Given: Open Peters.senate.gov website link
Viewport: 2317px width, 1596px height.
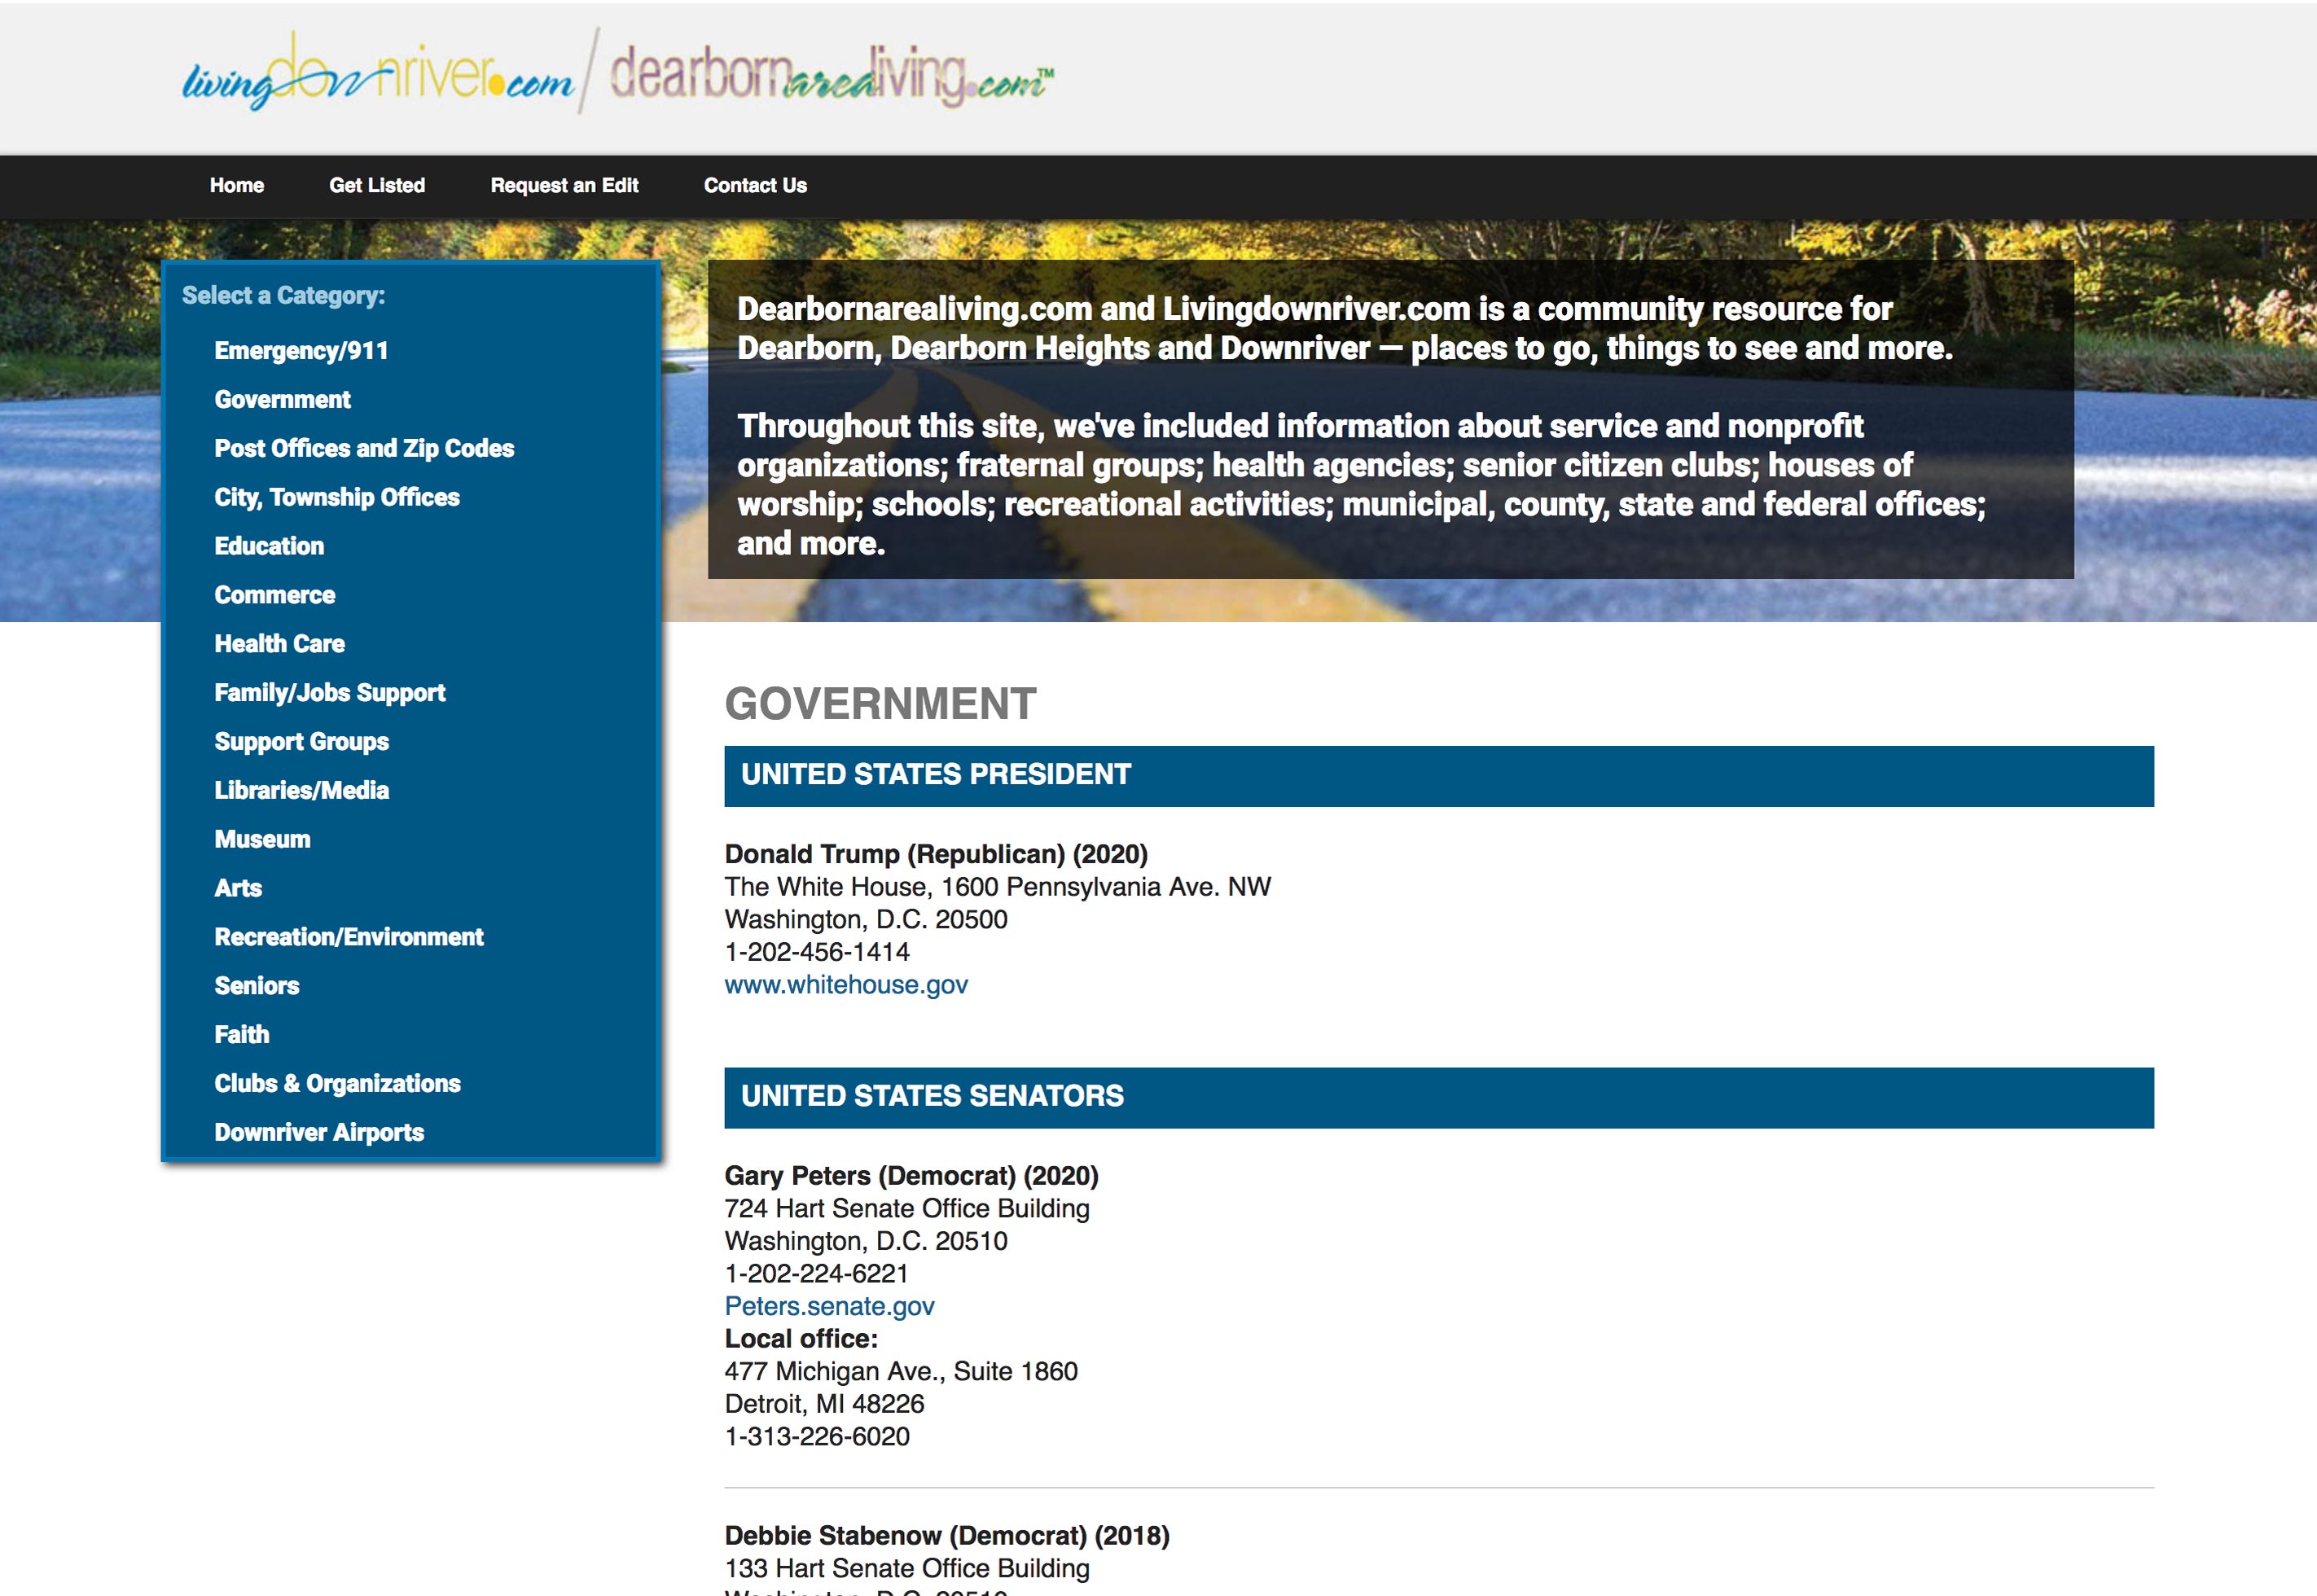Looking at the screenshot, I should [x=829, y=1307].
